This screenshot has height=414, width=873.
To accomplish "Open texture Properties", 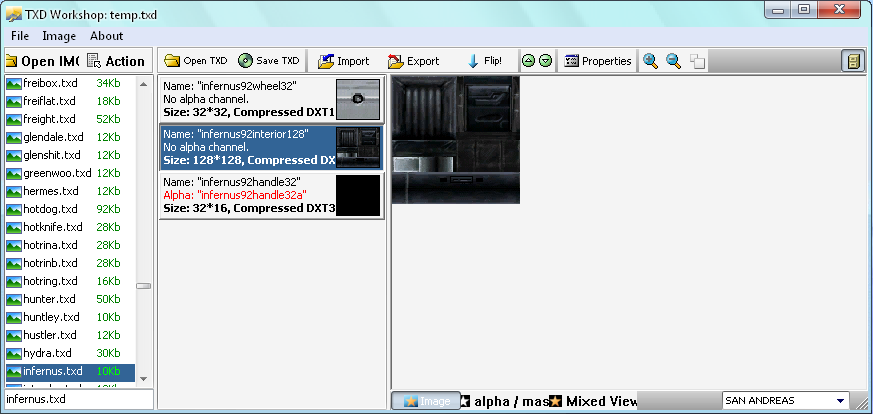I will coord(597,61).
